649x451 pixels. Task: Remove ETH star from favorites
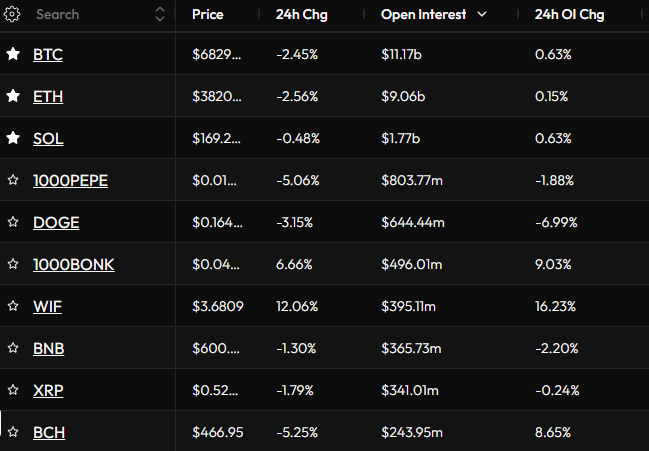click(13, 97)
